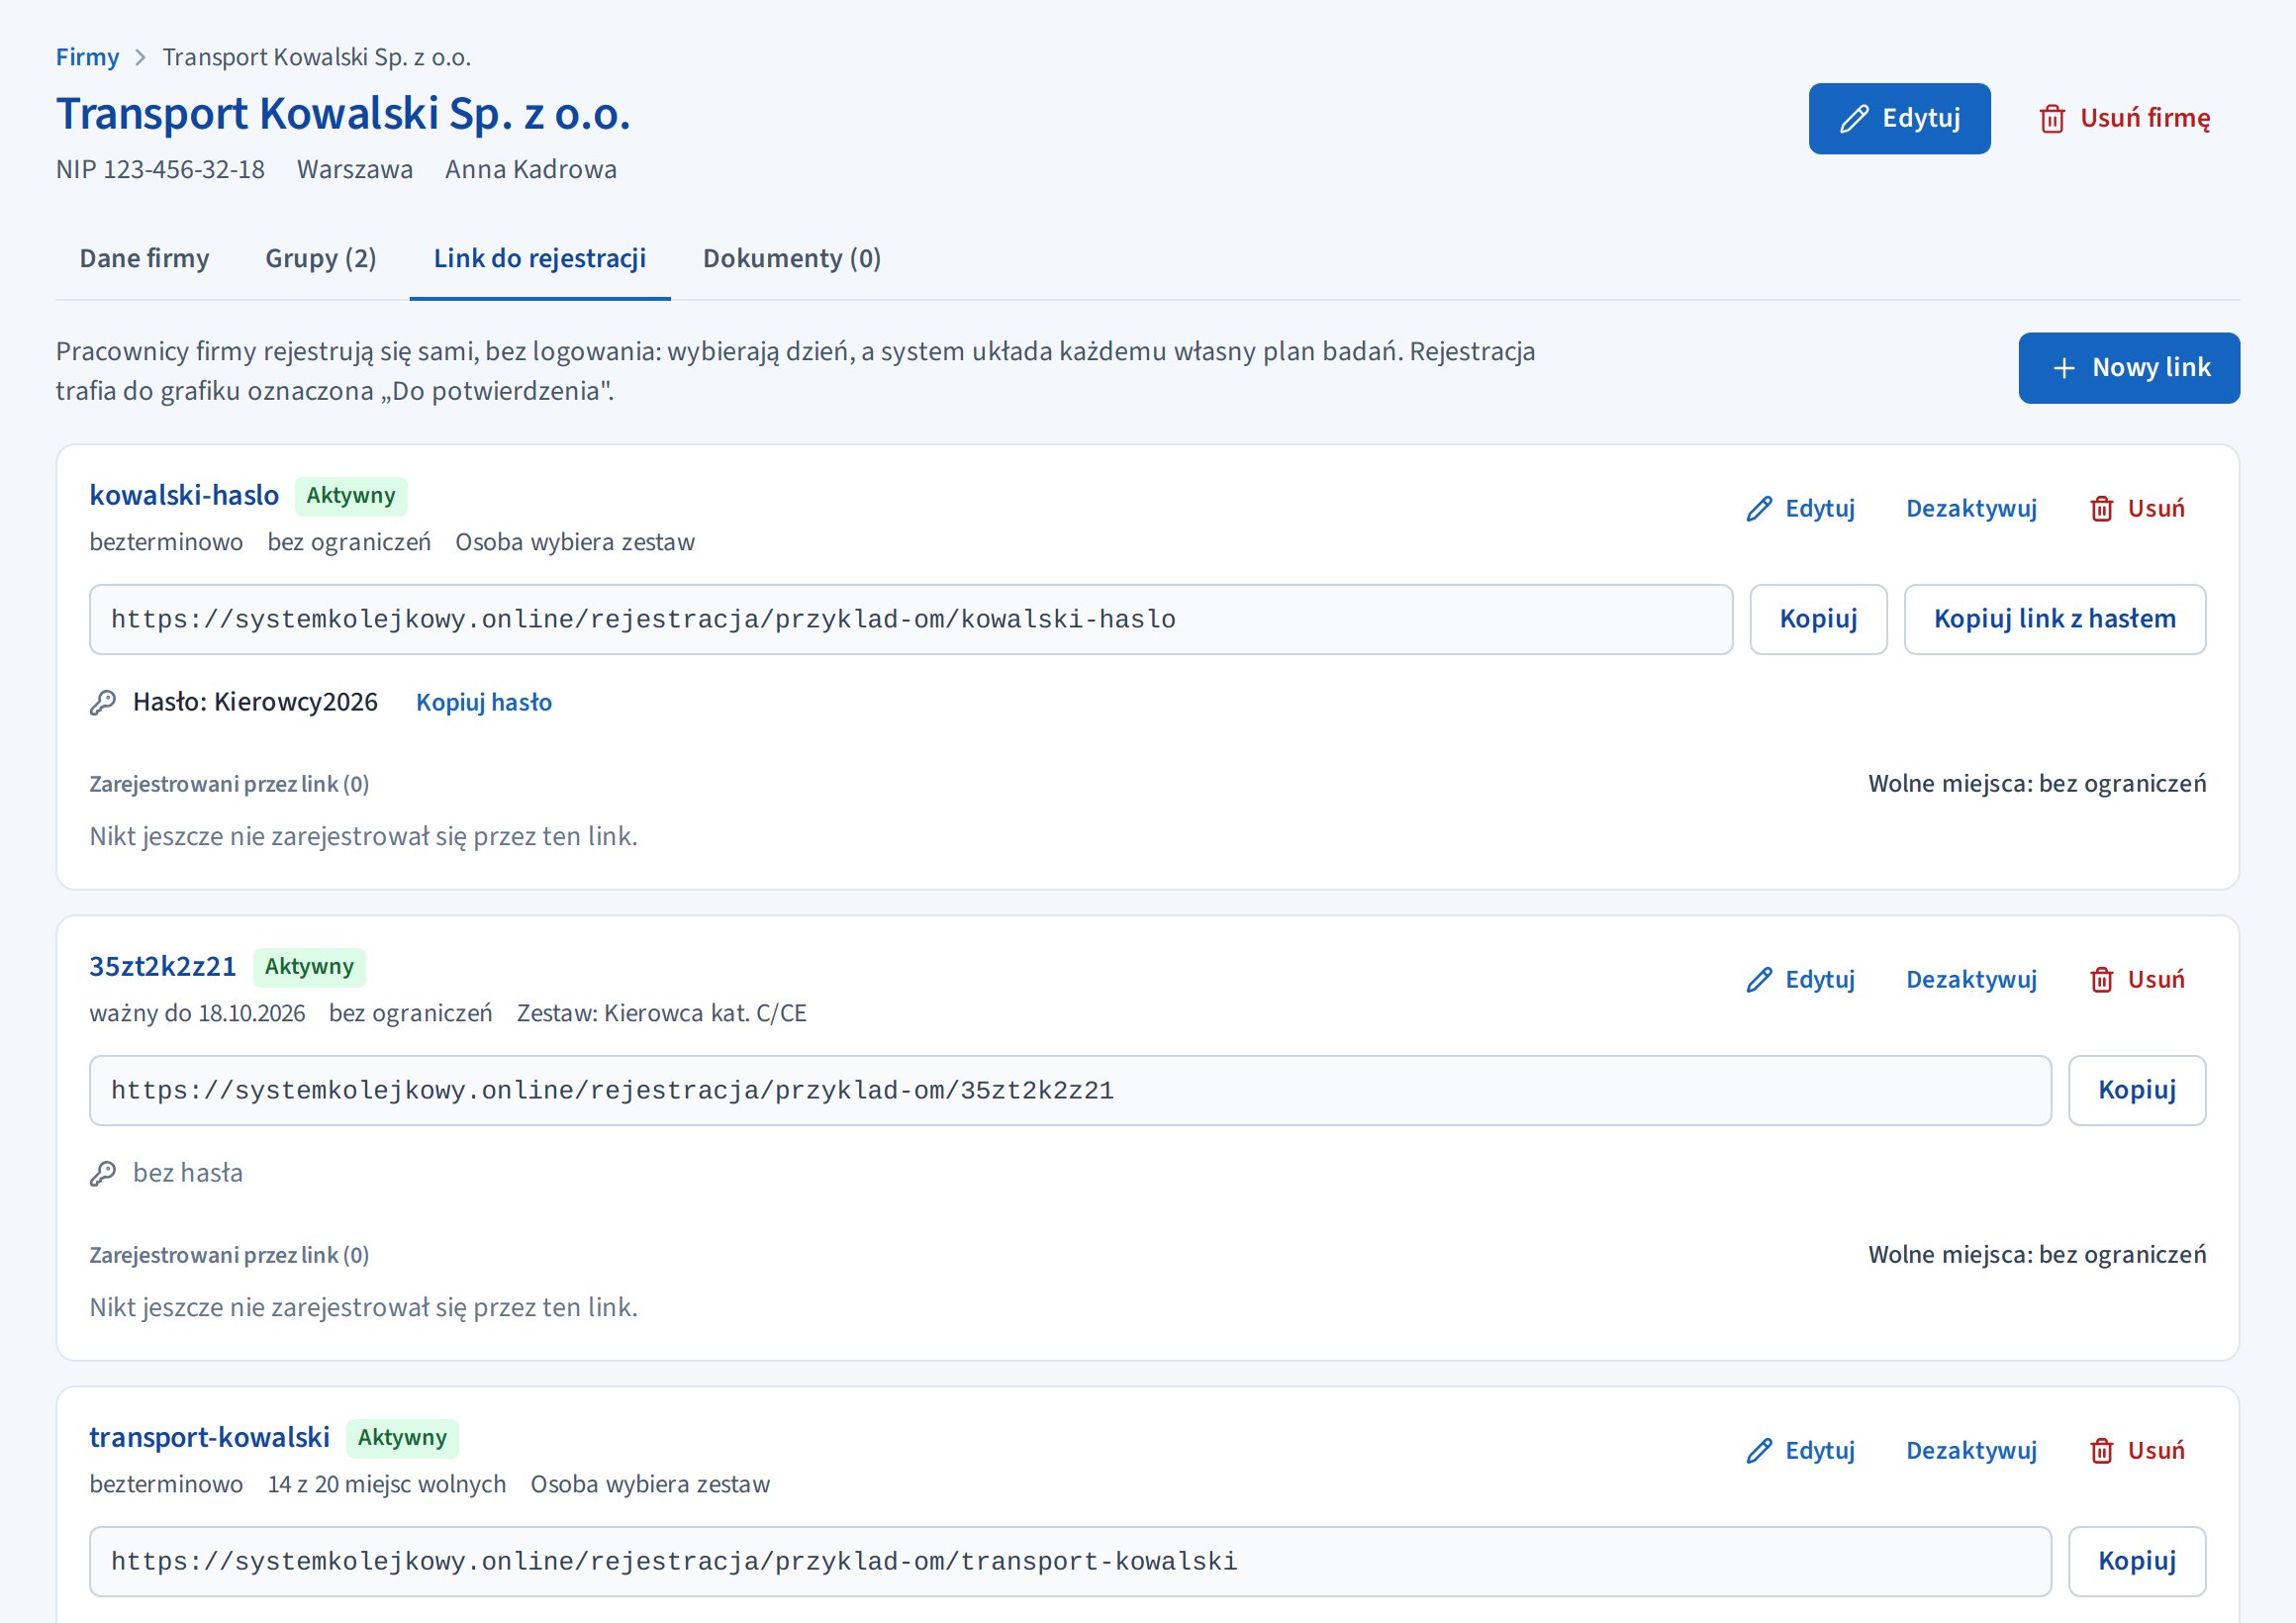The width and height of the screenshot is (2296, 1623).
Task: Click the text 'NIP 123-456-32-18'
Action: pos(161,170)
